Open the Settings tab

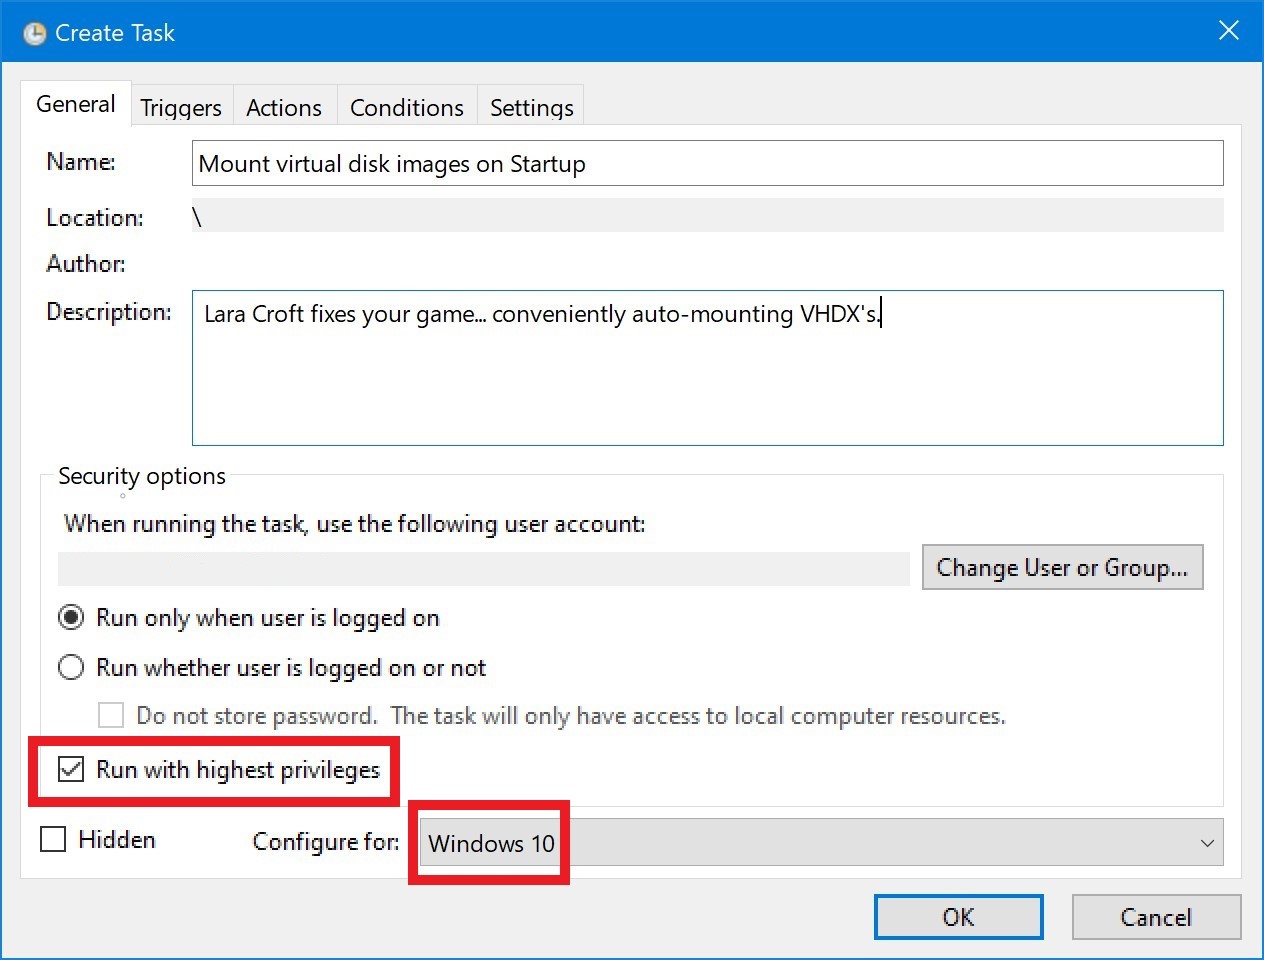click(531, 108)
